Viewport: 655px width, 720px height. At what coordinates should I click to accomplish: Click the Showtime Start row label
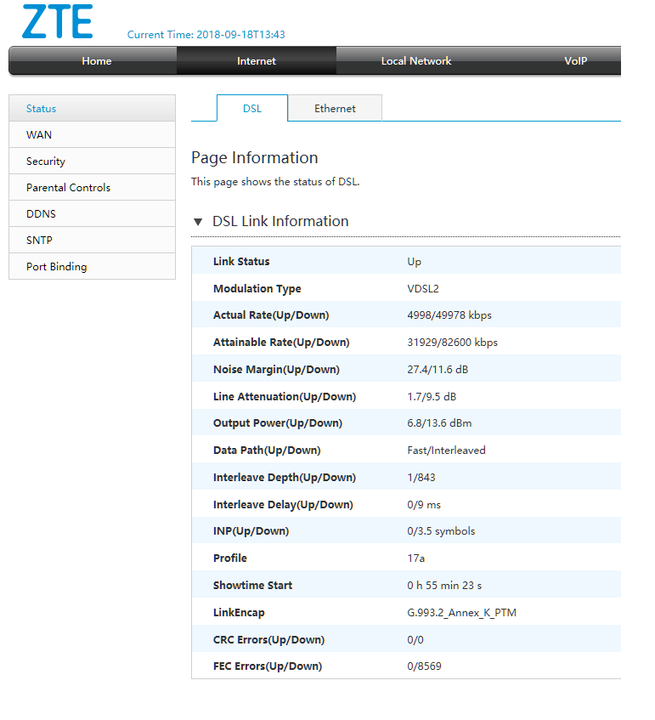(x=253, y=586)
